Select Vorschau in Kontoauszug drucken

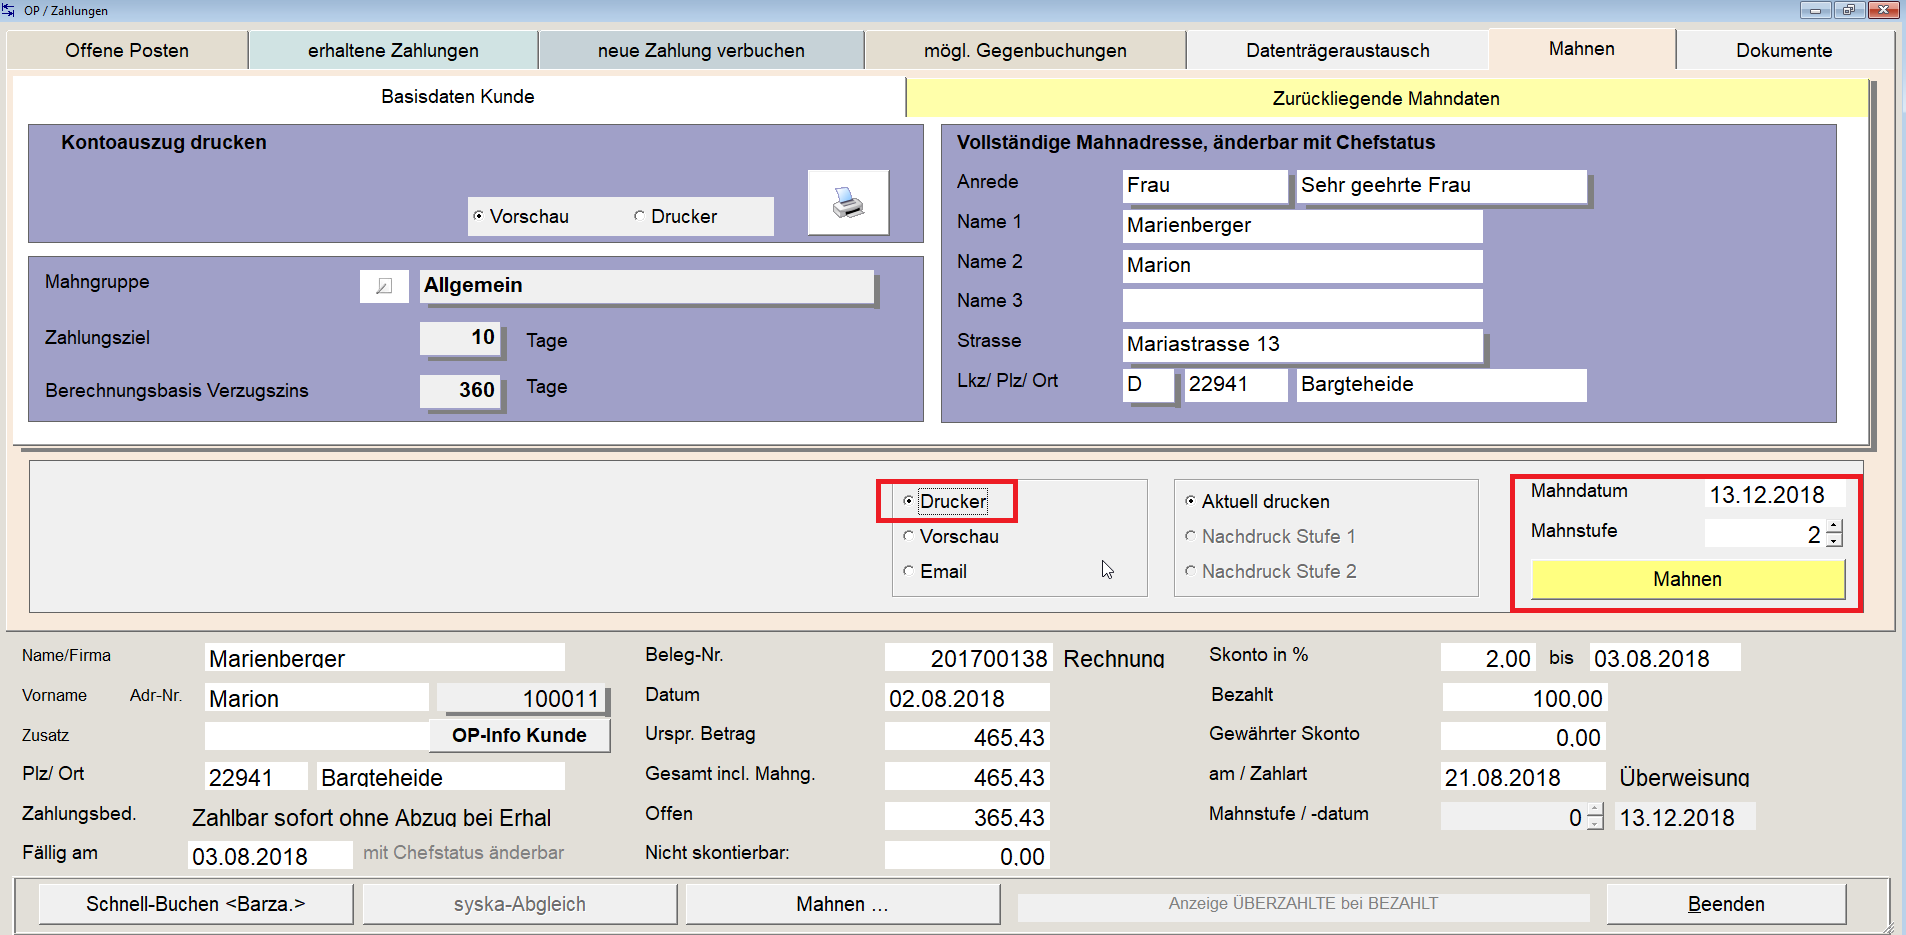pyautogui.click(x=521, y=216)
